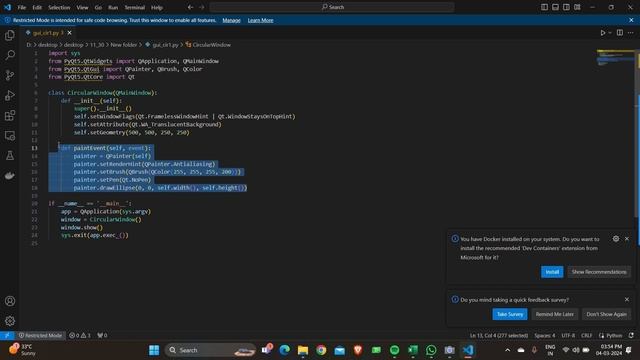
Task: Click Ln 13, Col 4 position indicator
Action: [x=498, y=335]
